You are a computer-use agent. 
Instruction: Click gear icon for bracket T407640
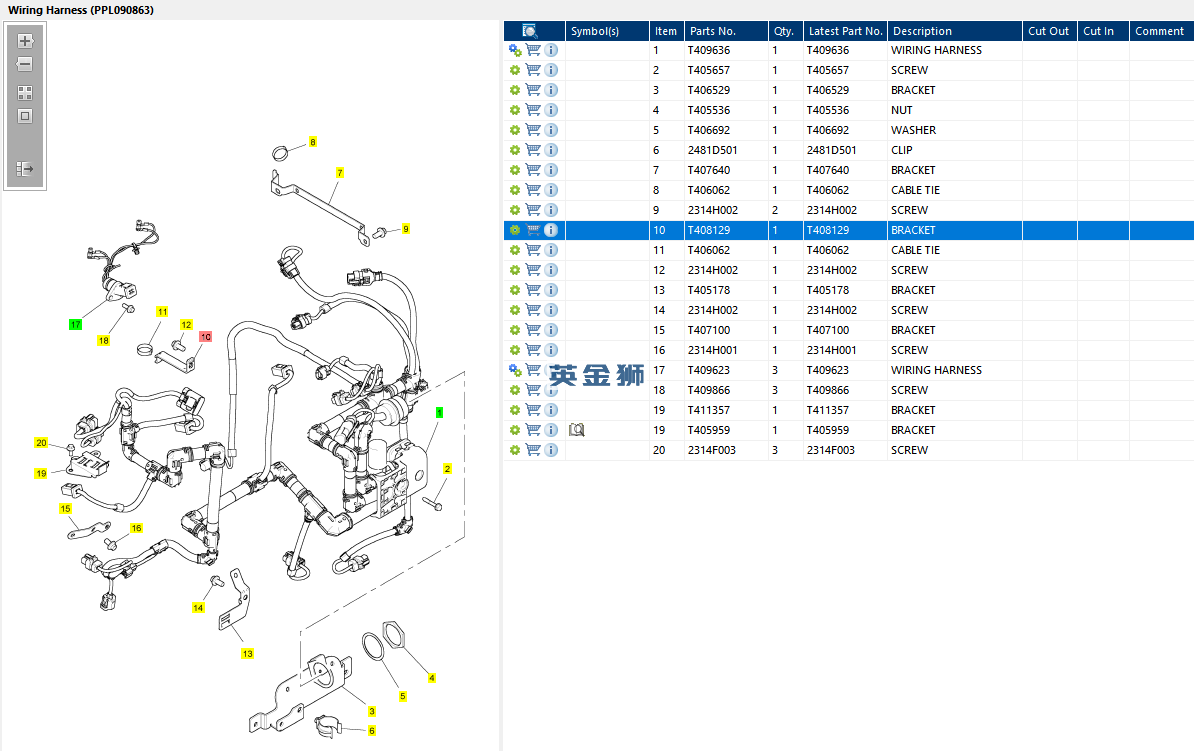click(515, 170)
